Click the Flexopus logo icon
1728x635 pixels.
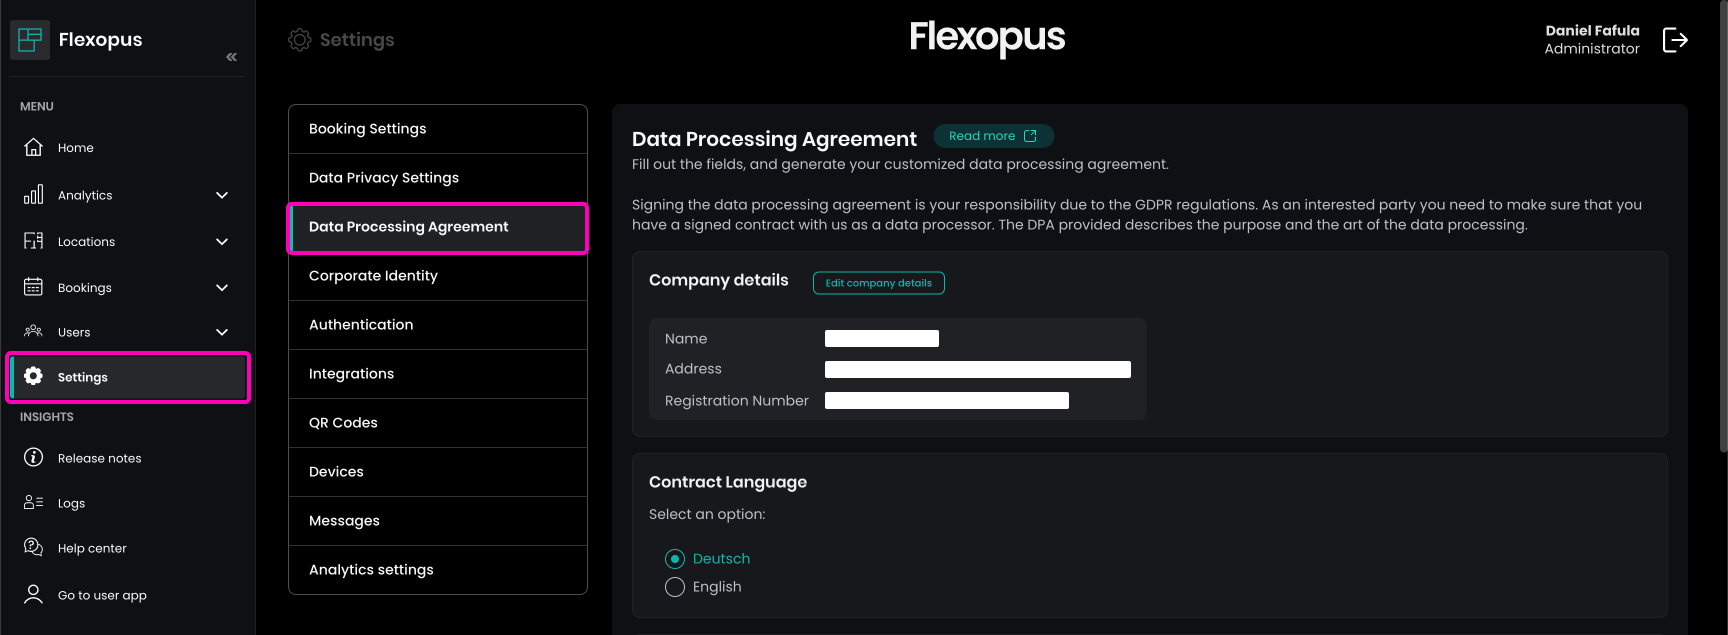pyautogui.click(x=30, y=40)
